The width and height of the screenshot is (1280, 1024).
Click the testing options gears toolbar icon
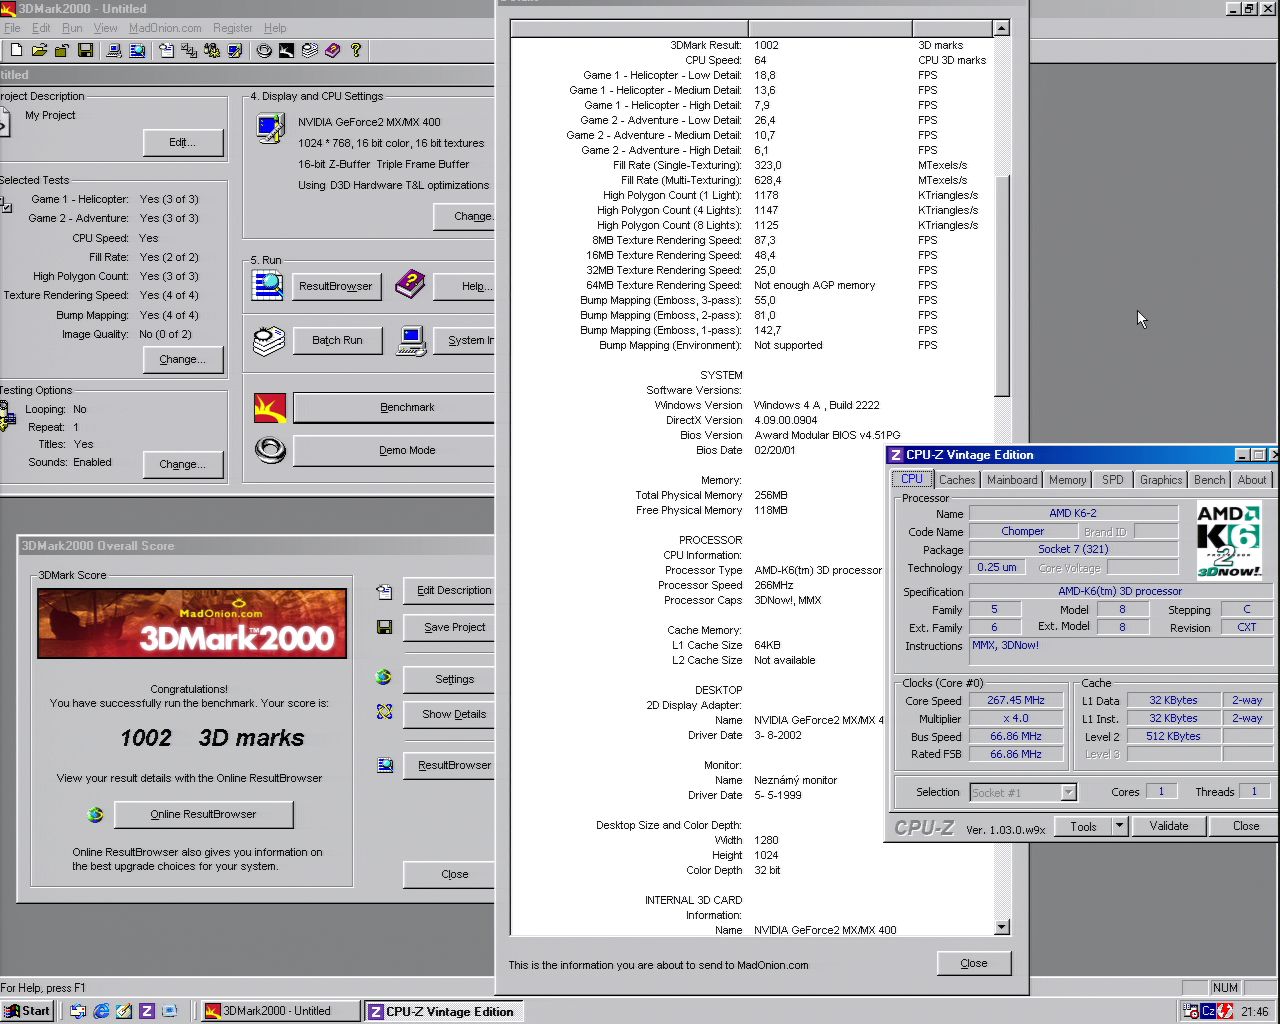coord(212,50)
